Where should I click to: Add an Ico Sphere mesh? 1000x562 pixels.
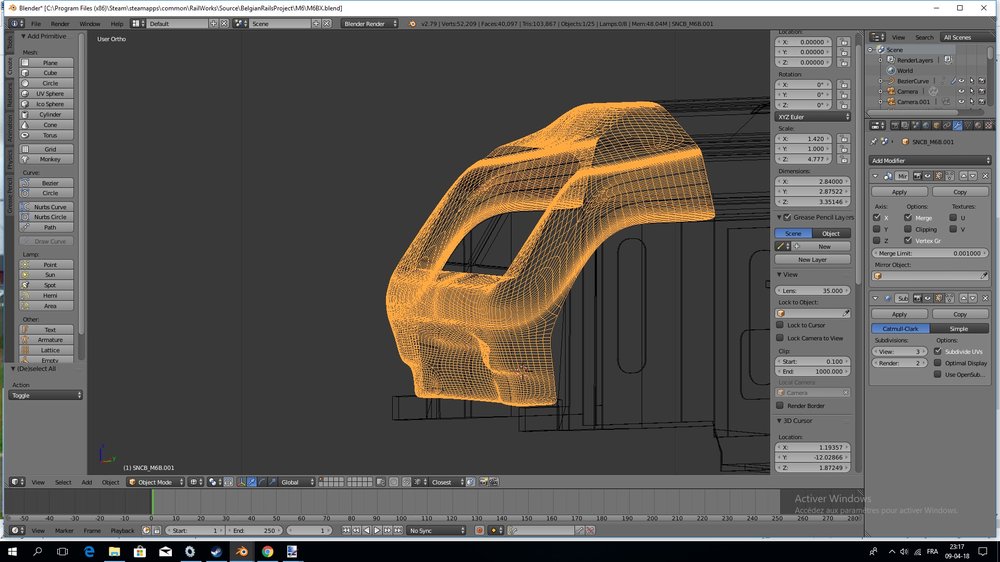(46, 104)
